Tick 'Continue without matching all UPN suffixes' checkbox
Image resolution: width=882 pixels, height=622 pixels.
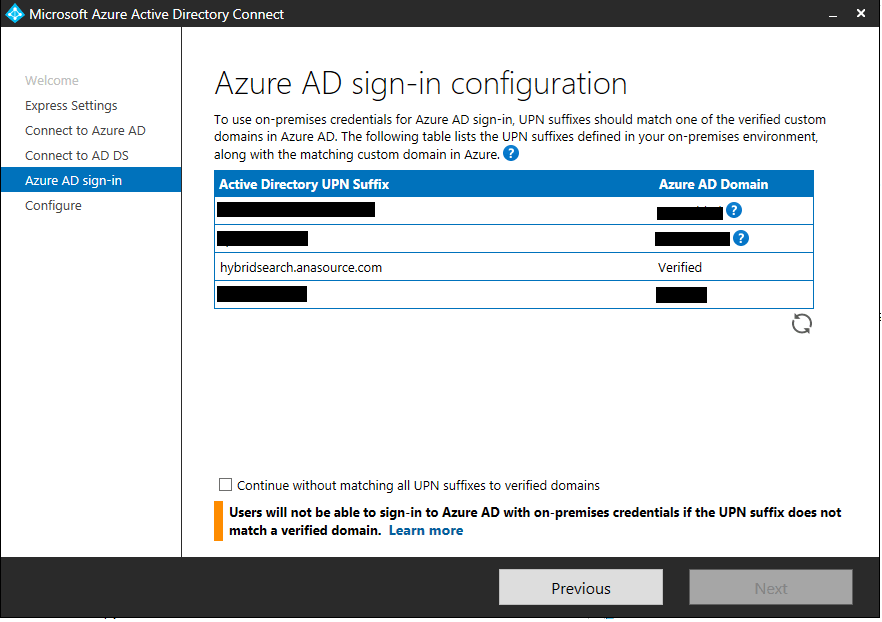pos(225,484)
